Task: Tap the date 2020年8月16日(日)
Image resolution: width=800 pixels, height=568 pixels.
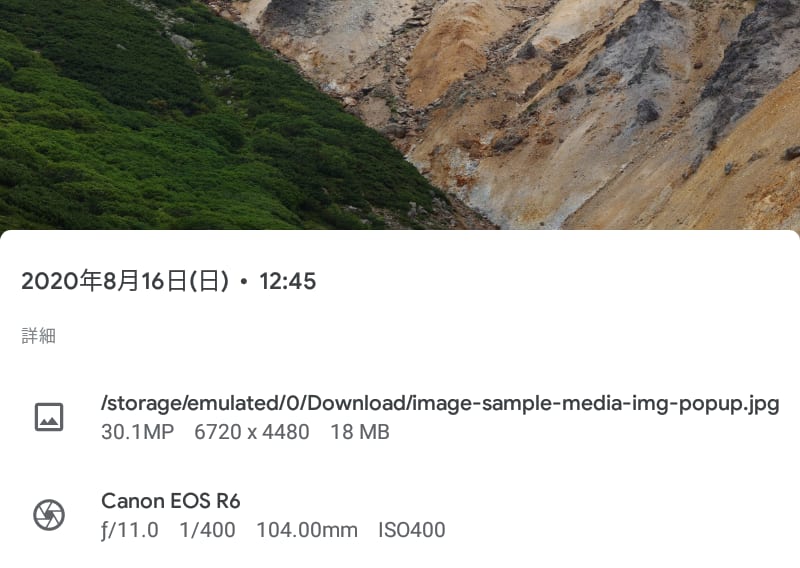Action: pos(126,281)
